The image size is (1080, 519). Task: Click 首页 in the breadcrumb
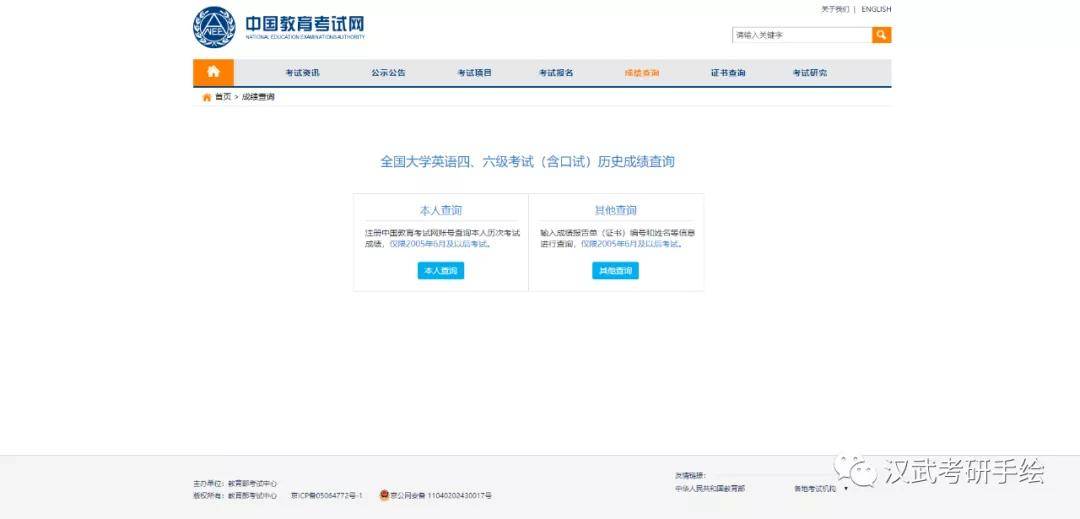click(223, 97)
